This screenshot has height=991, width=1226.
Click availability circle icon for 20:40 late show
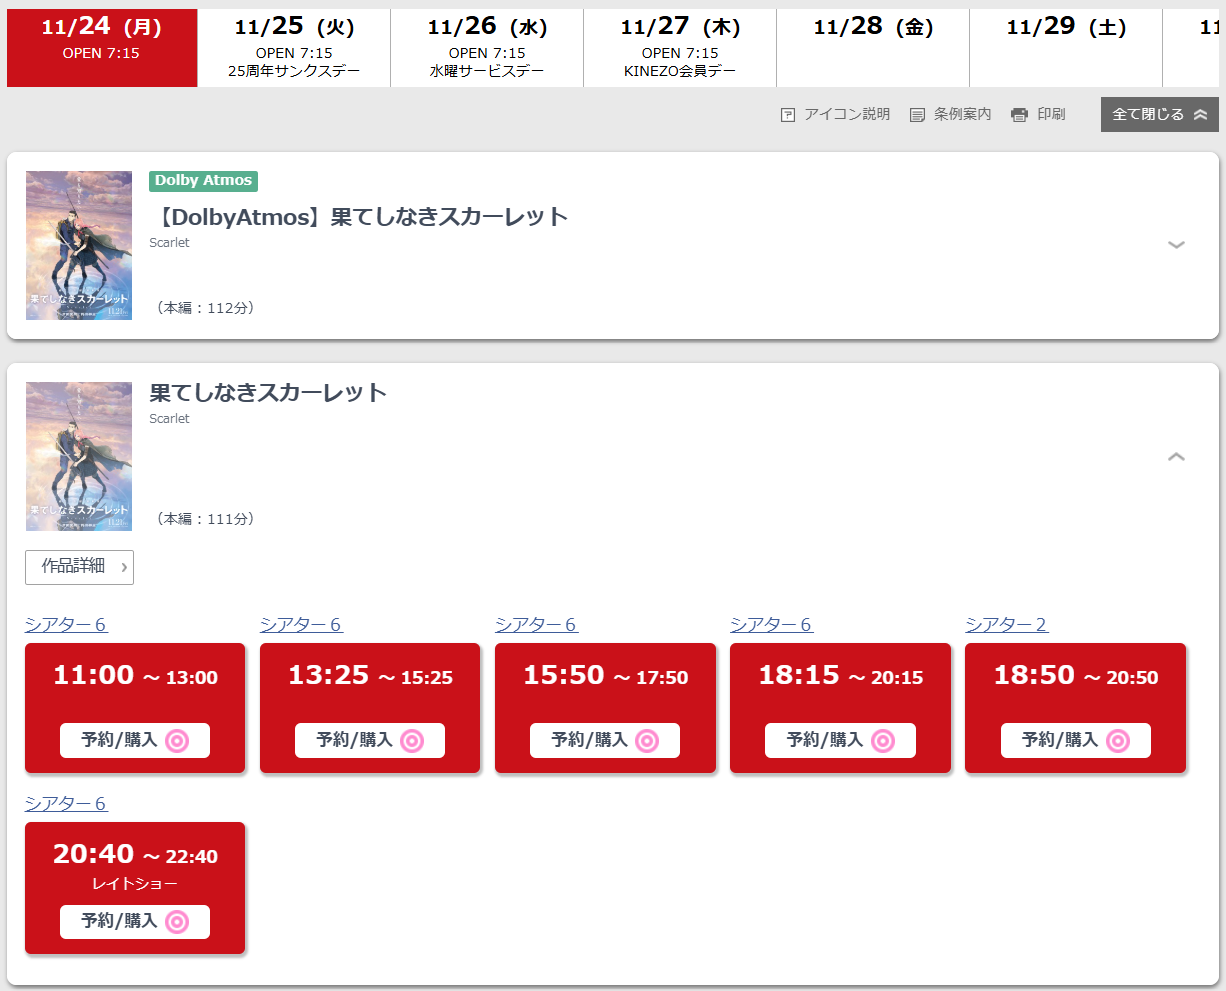(177, 922)
